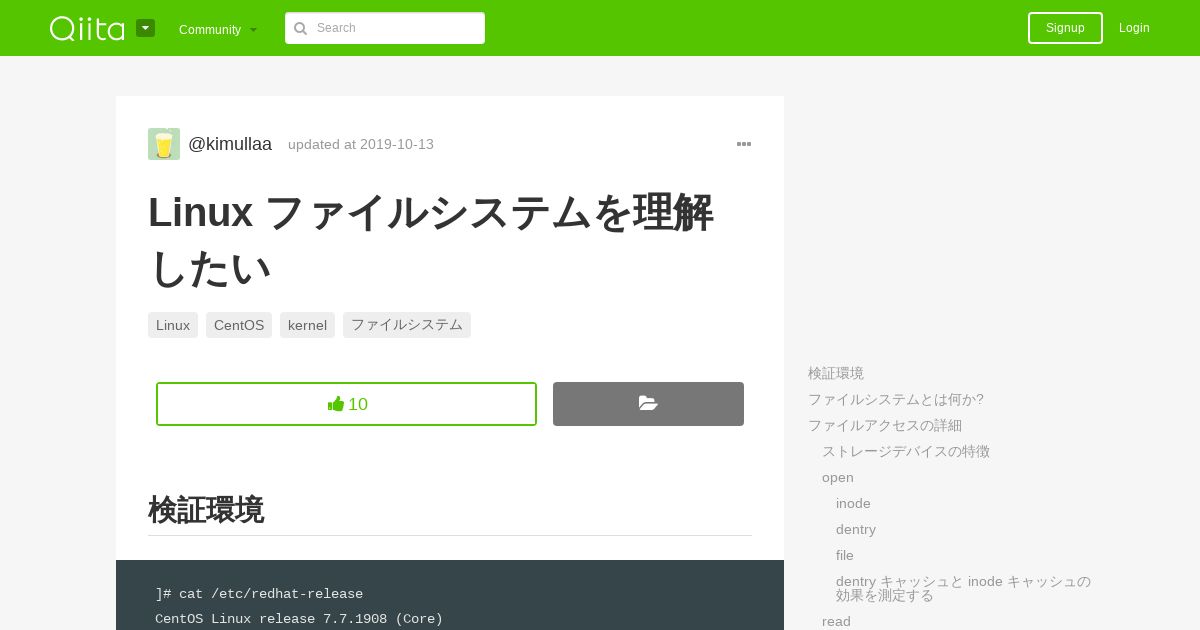Image resolution: width=1200 pixels, height=630 pixels.
Task: Open the Login link
Action: point(1134,28)
